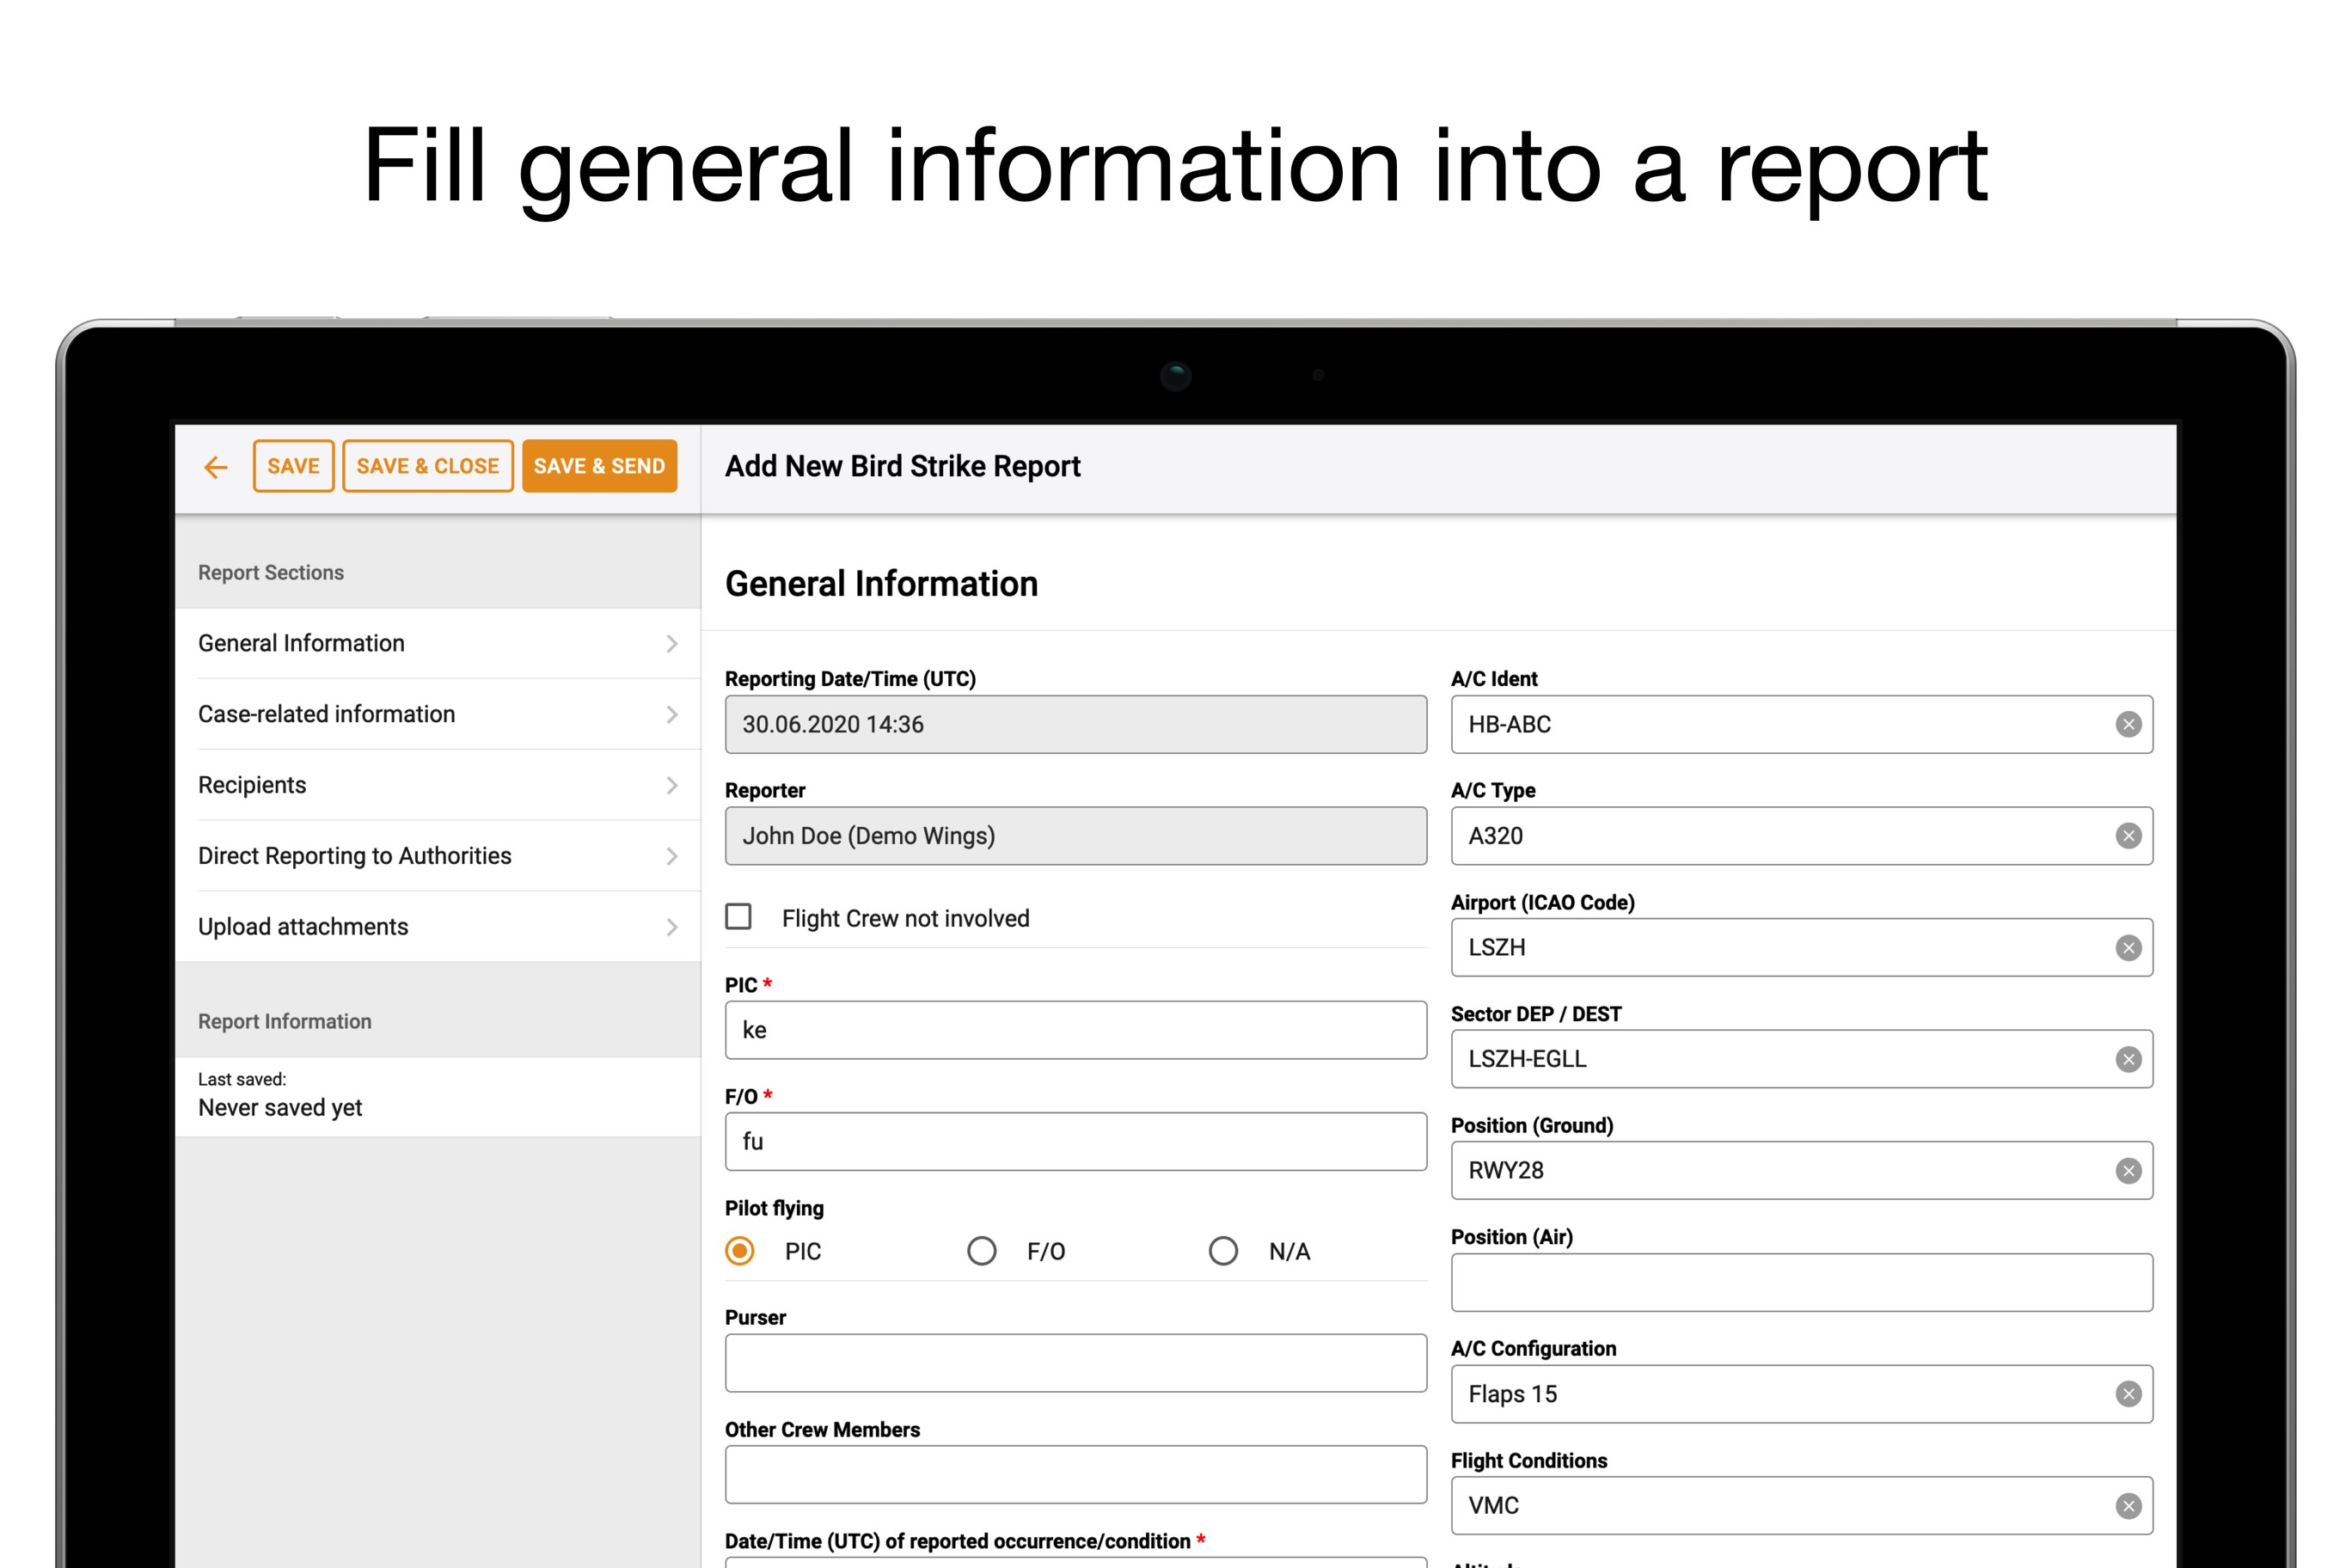Focus the Purser input field
This screenshot has width=2352, height=1568.
point(1075,1363)
